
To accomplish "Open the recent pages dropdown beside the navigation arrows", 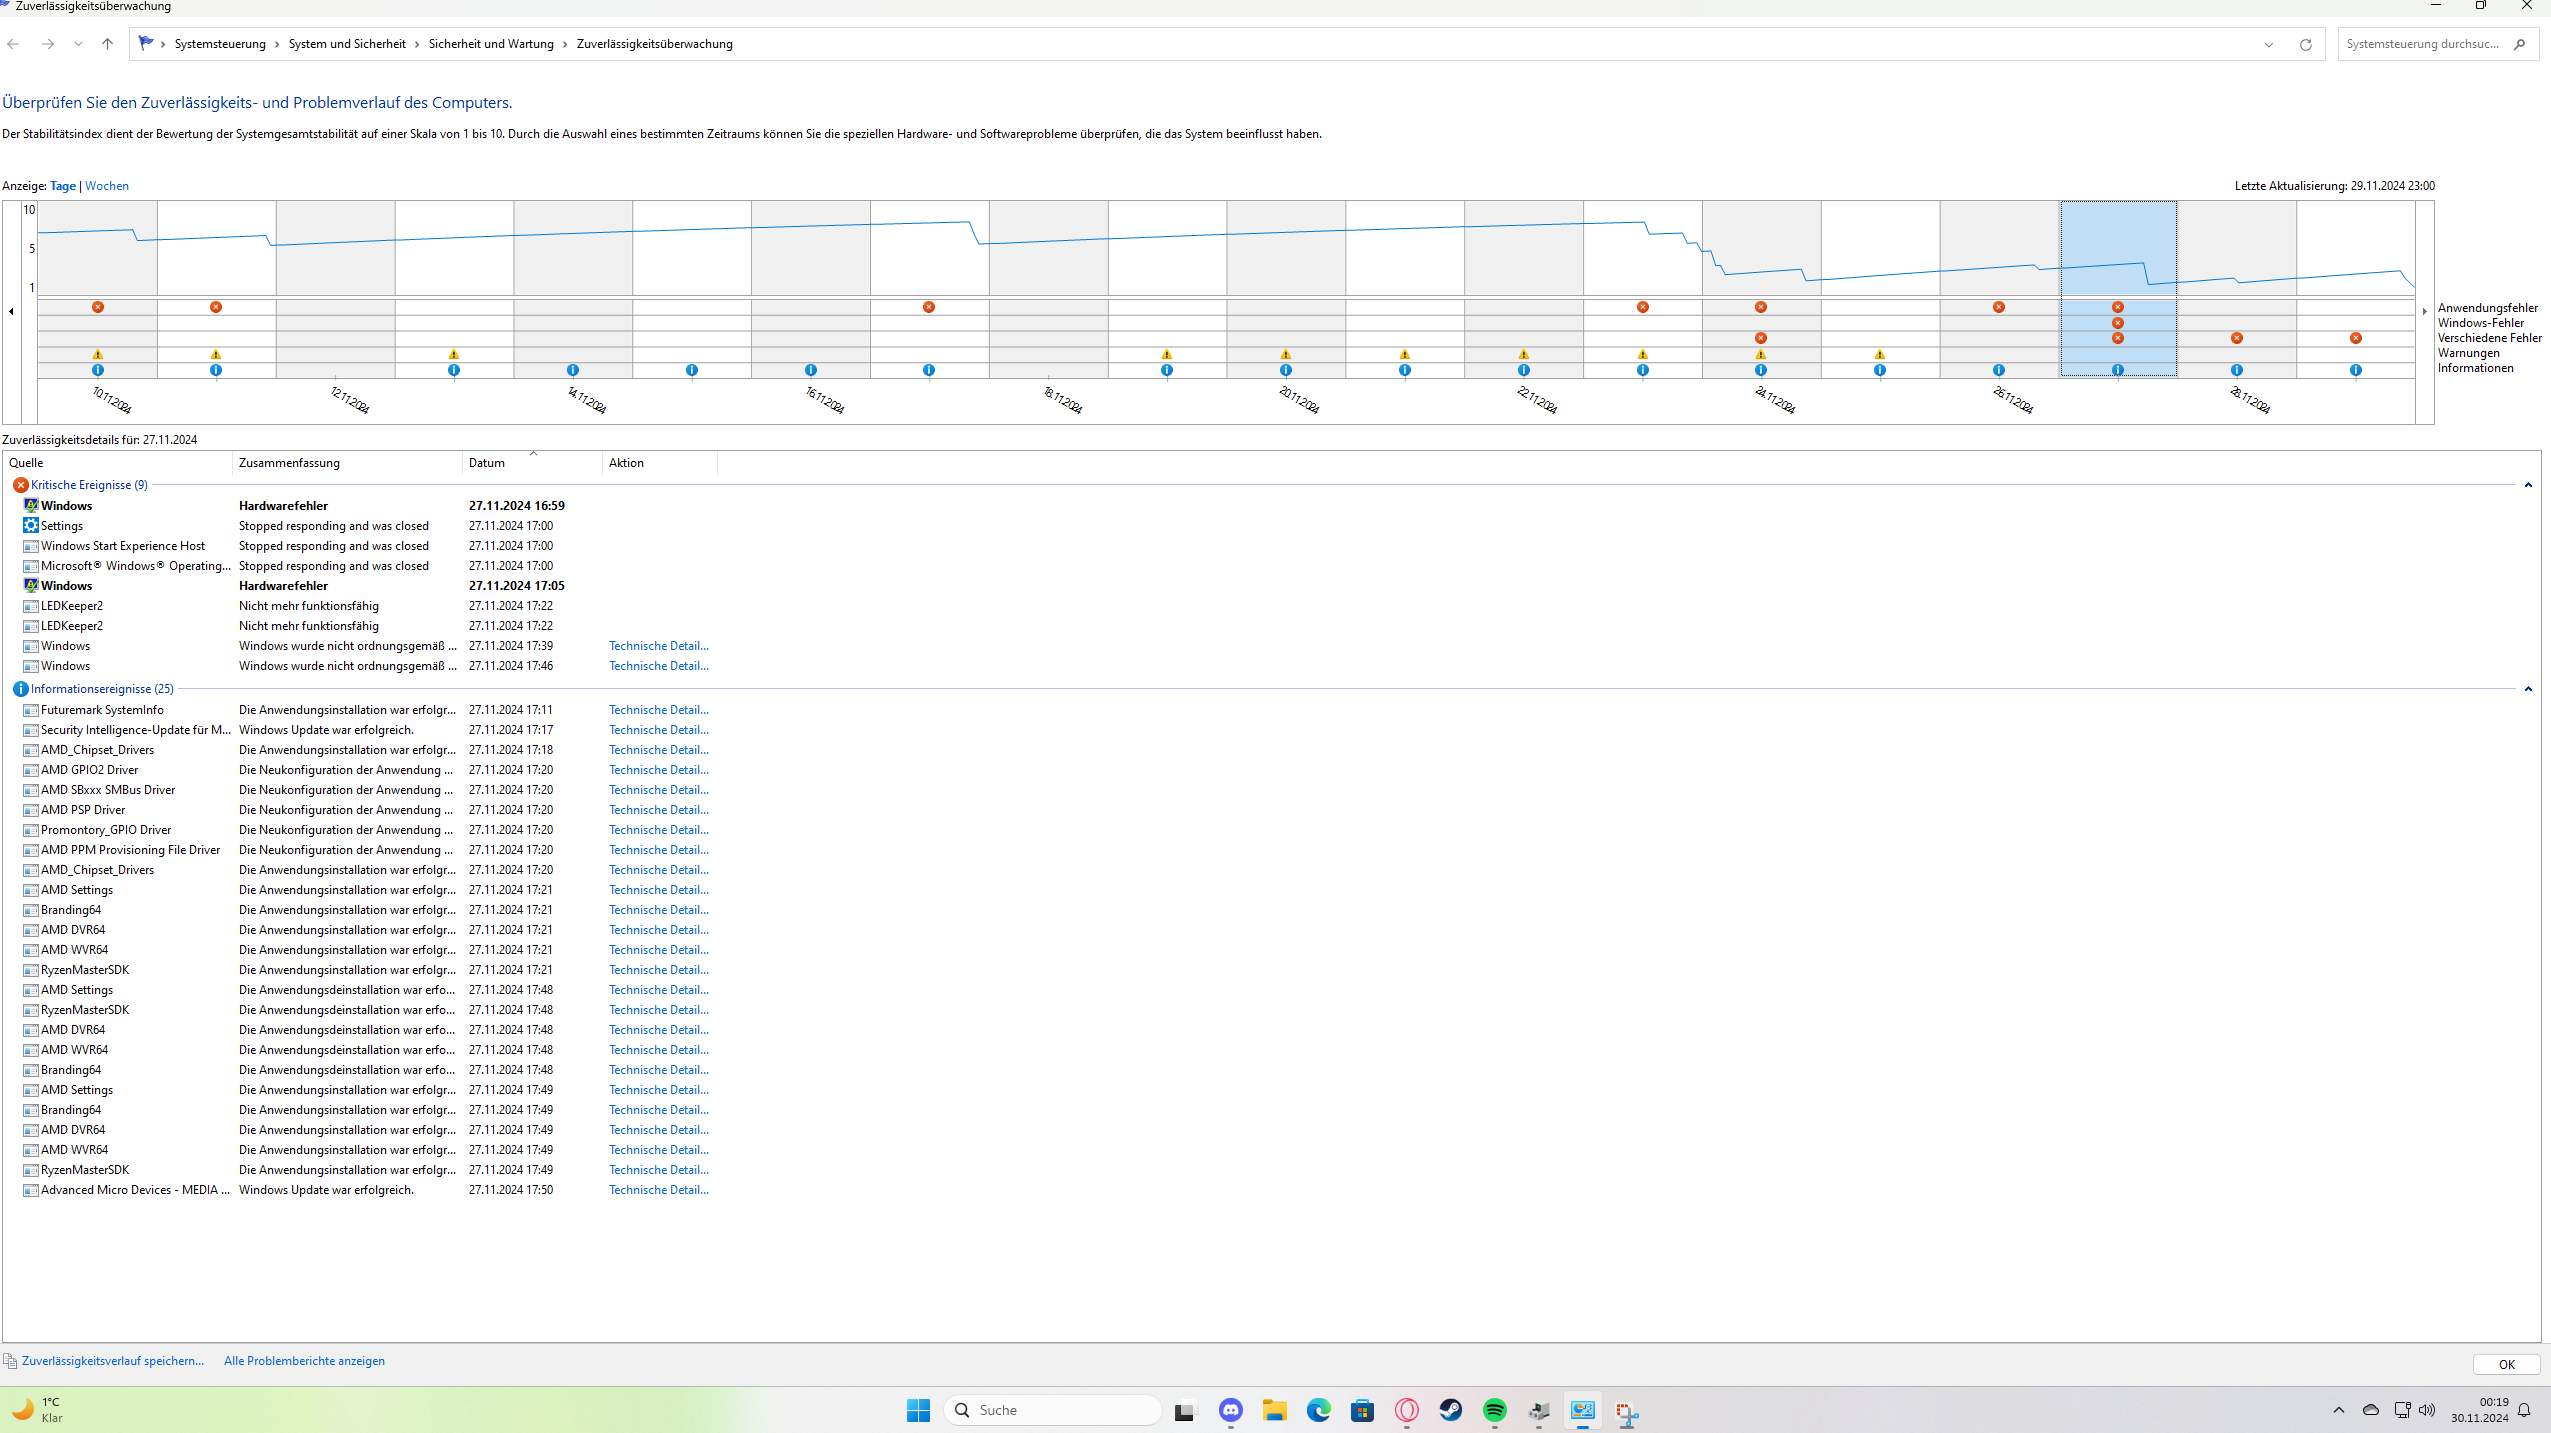I will pos(78,44).
